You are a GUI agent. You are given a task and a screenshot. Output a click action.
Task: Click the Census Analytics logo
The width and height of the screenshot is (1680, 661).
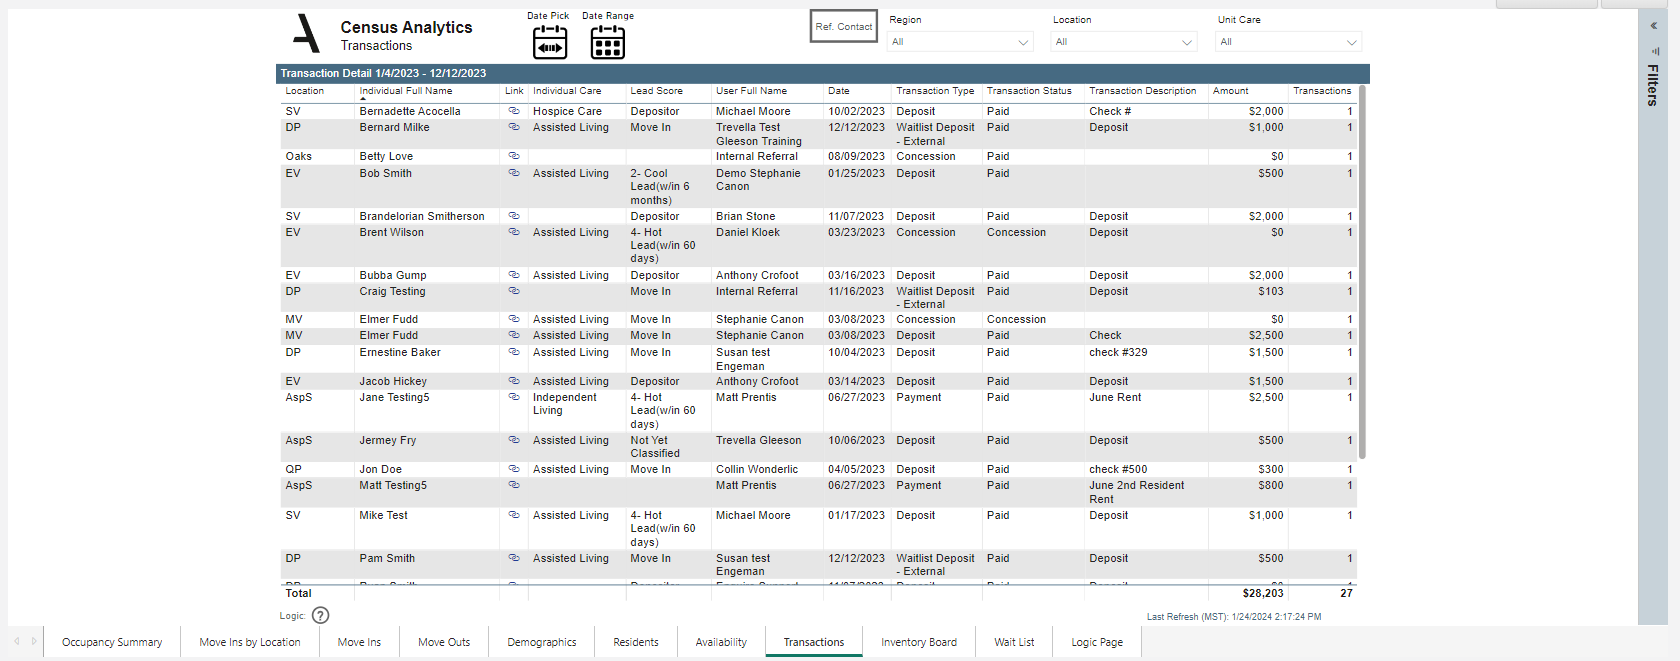(x=306, y=34)
